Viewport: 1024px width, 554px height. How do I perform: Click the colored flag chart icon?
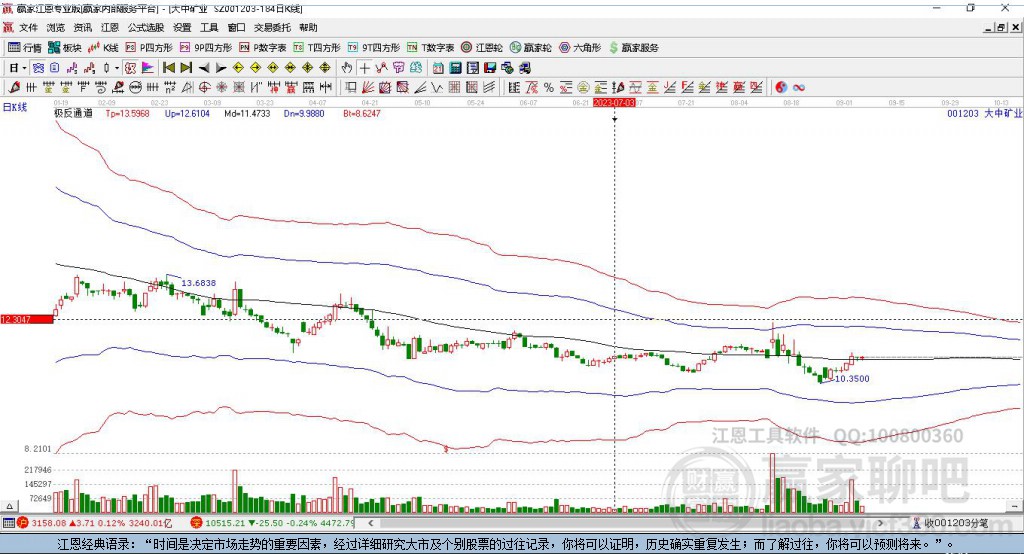click(148, 68)
